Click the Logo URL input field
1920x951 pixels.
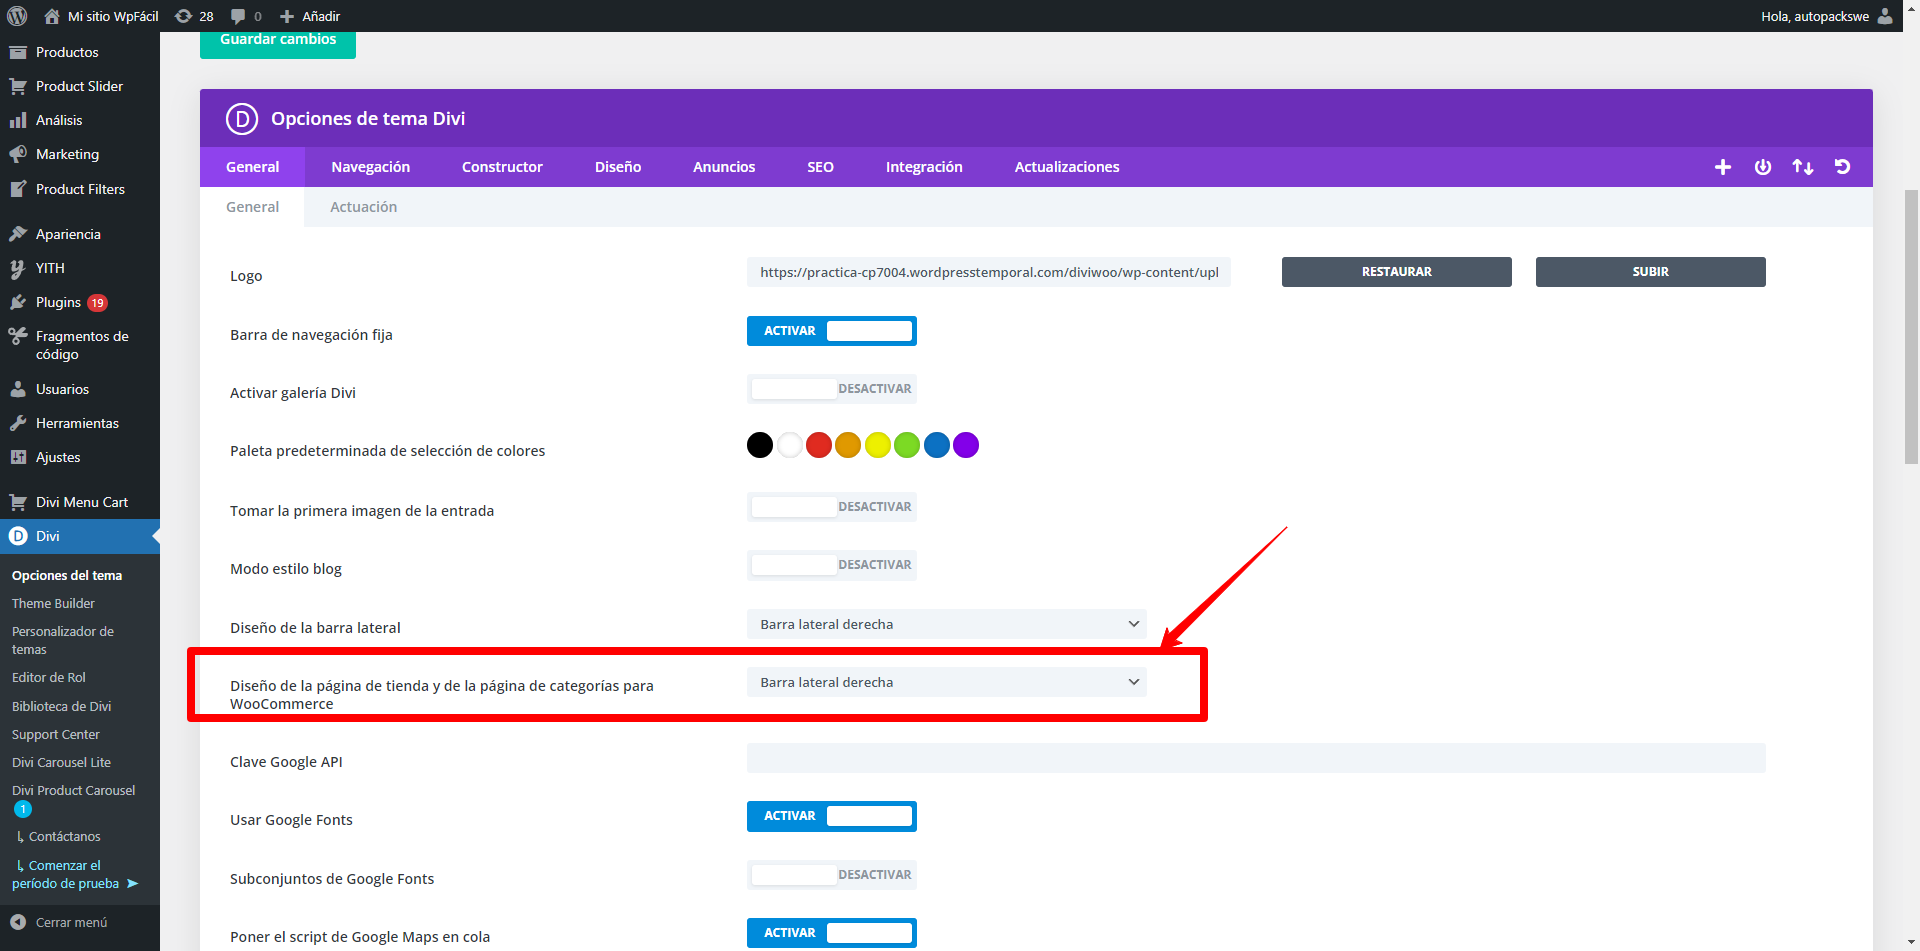tap(989, 272)
